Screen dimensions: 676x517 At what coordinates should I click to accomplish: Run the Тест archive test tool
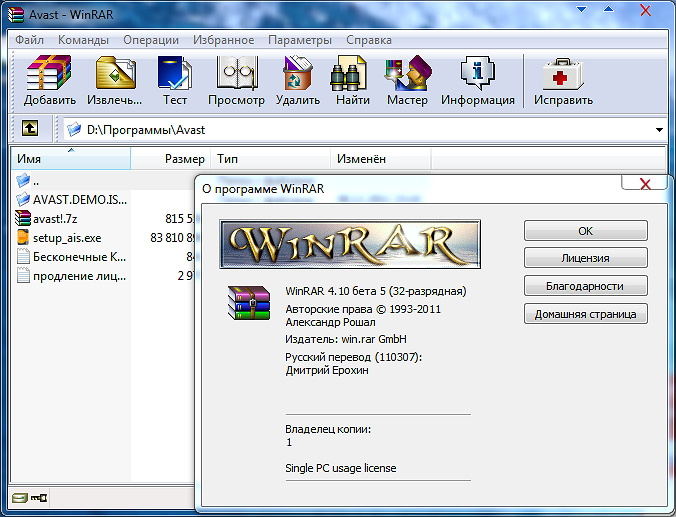click(175, 73)
